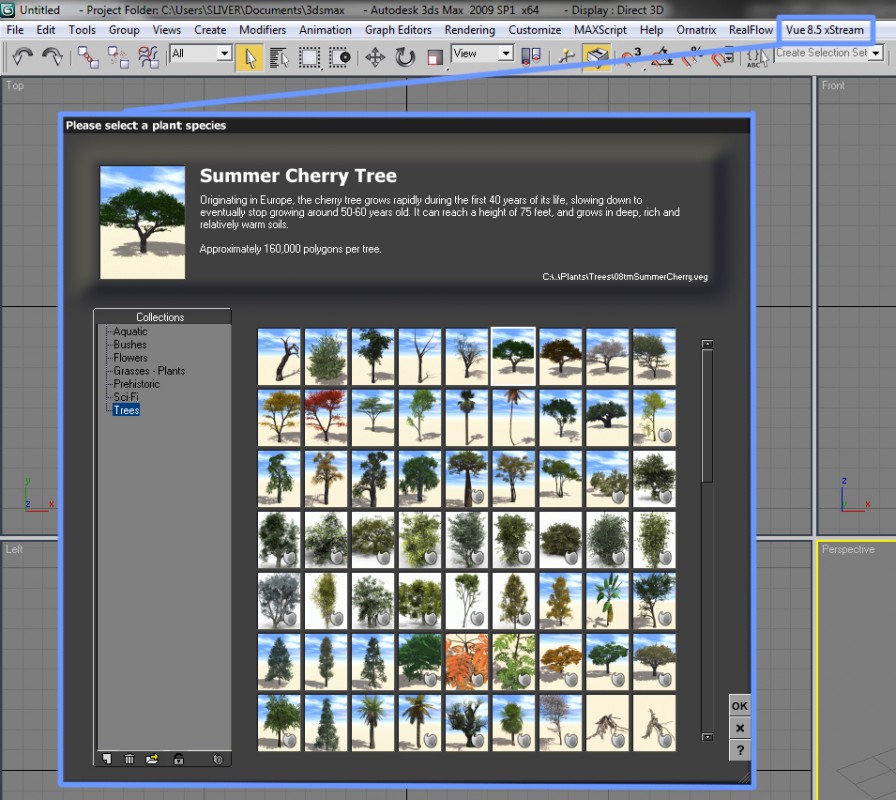
Task: Select the orange leaf close-up thumbnail
Action: click(x=467, y=662)
